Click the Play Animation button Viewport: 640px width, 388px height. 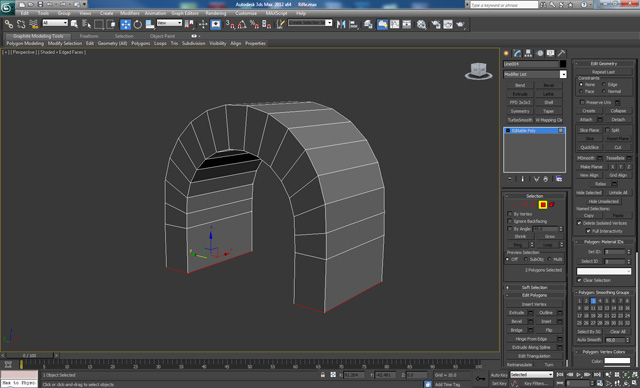(x=578, y=375)
